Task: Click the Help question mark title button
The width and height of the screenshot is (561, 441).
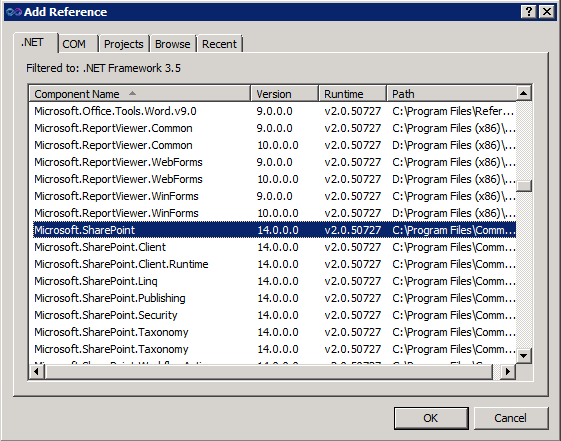Action: (x=528, y=12)
